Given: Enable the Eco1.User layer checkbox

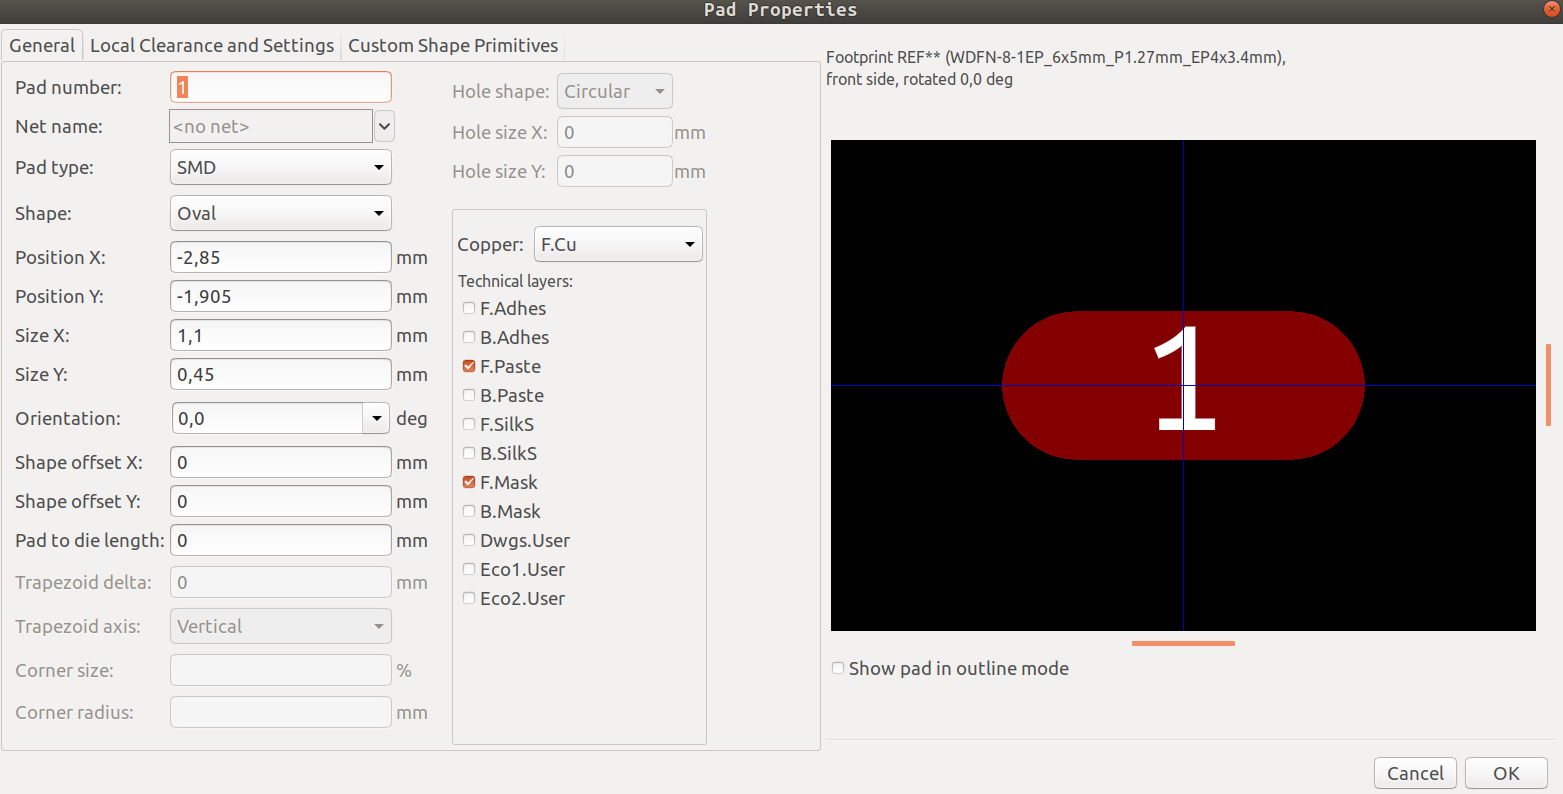Looking at the screenshot, I should [x=469, y=569].
